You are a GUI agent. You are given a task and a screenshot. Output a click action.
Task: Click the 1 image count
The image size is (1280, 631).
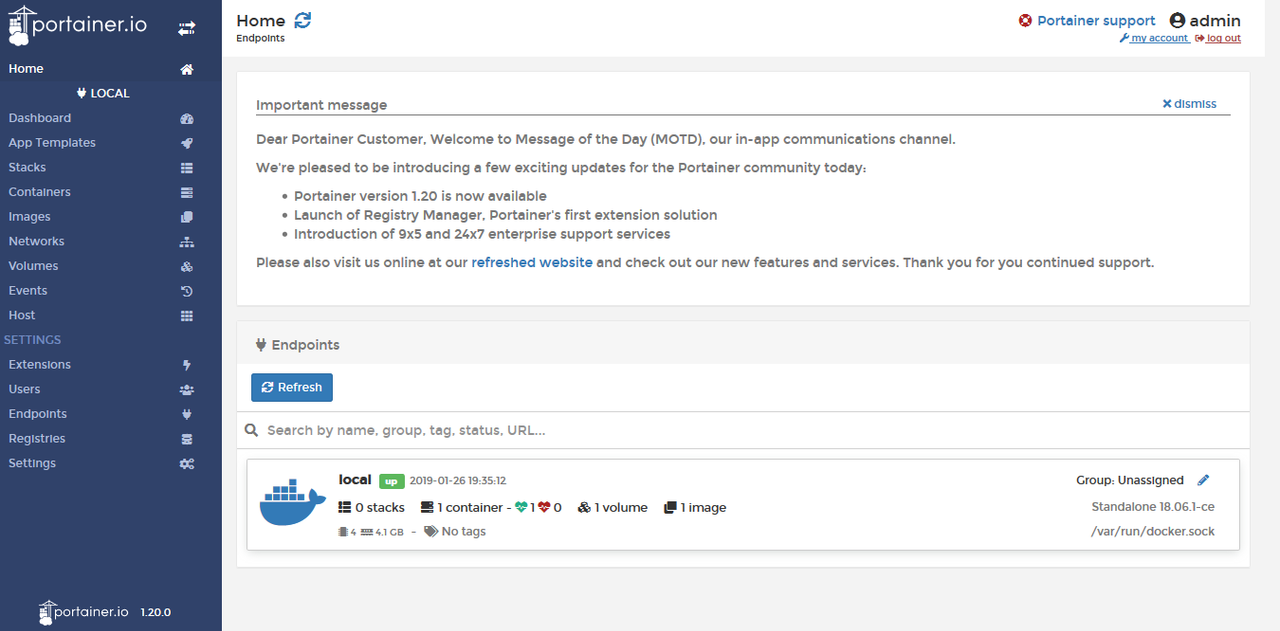pyautogui.click(x=695, y=508)
